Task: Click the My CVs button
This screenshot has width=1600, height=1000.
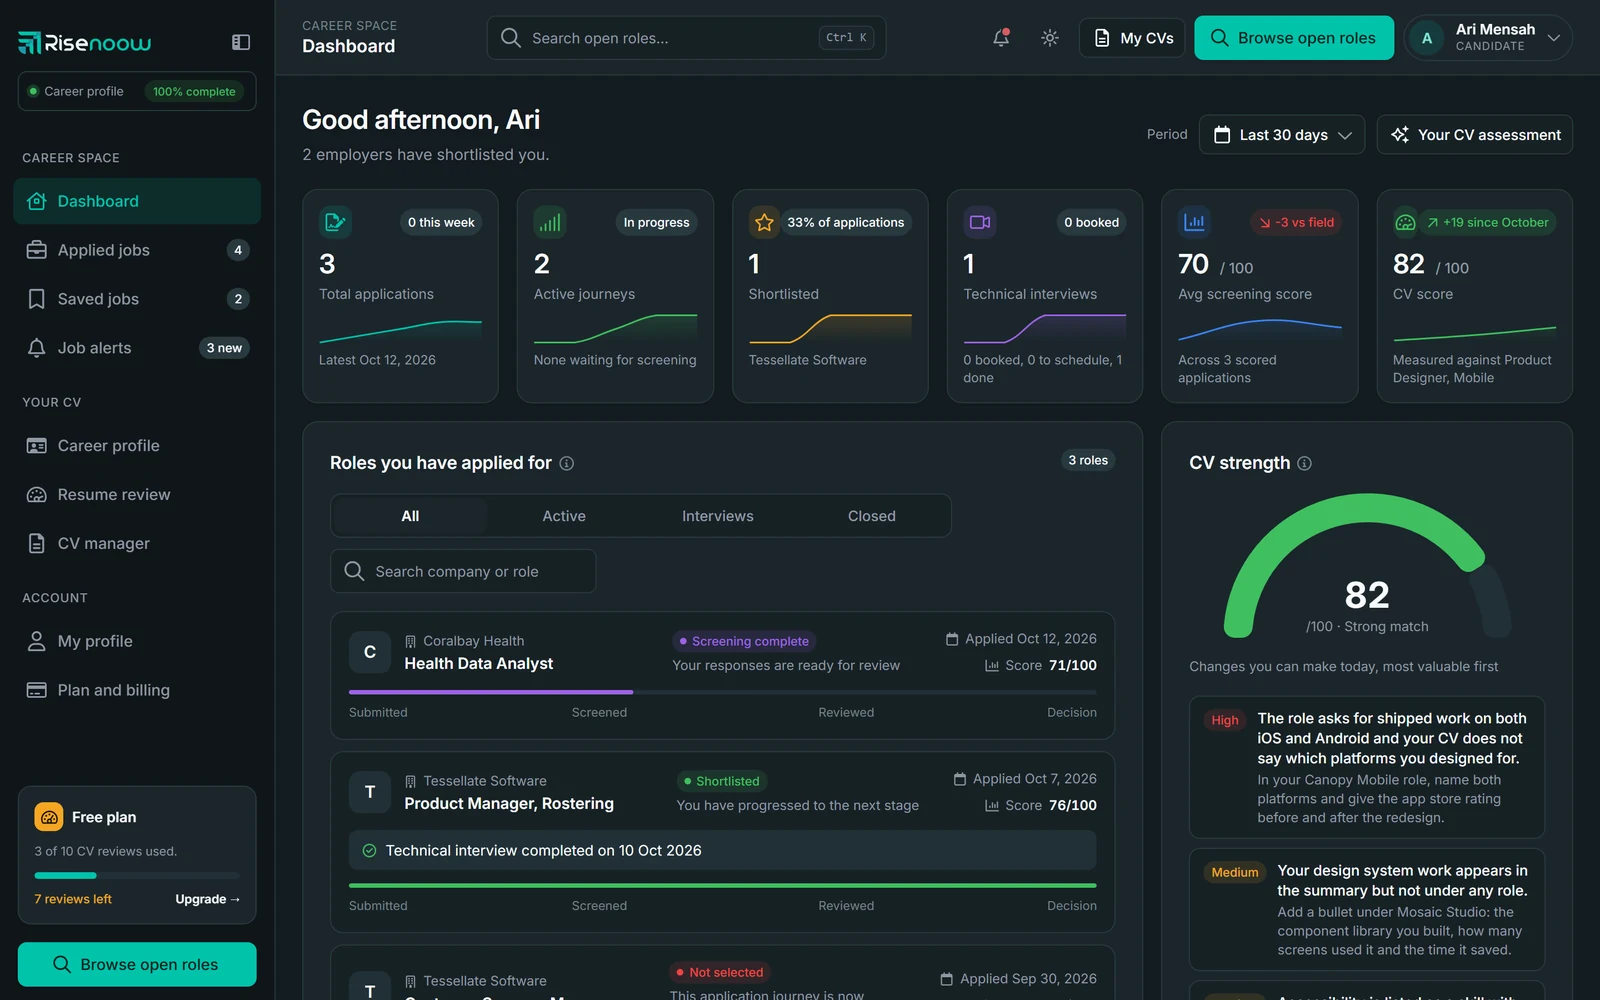Action: click(x=1133, y=38)
